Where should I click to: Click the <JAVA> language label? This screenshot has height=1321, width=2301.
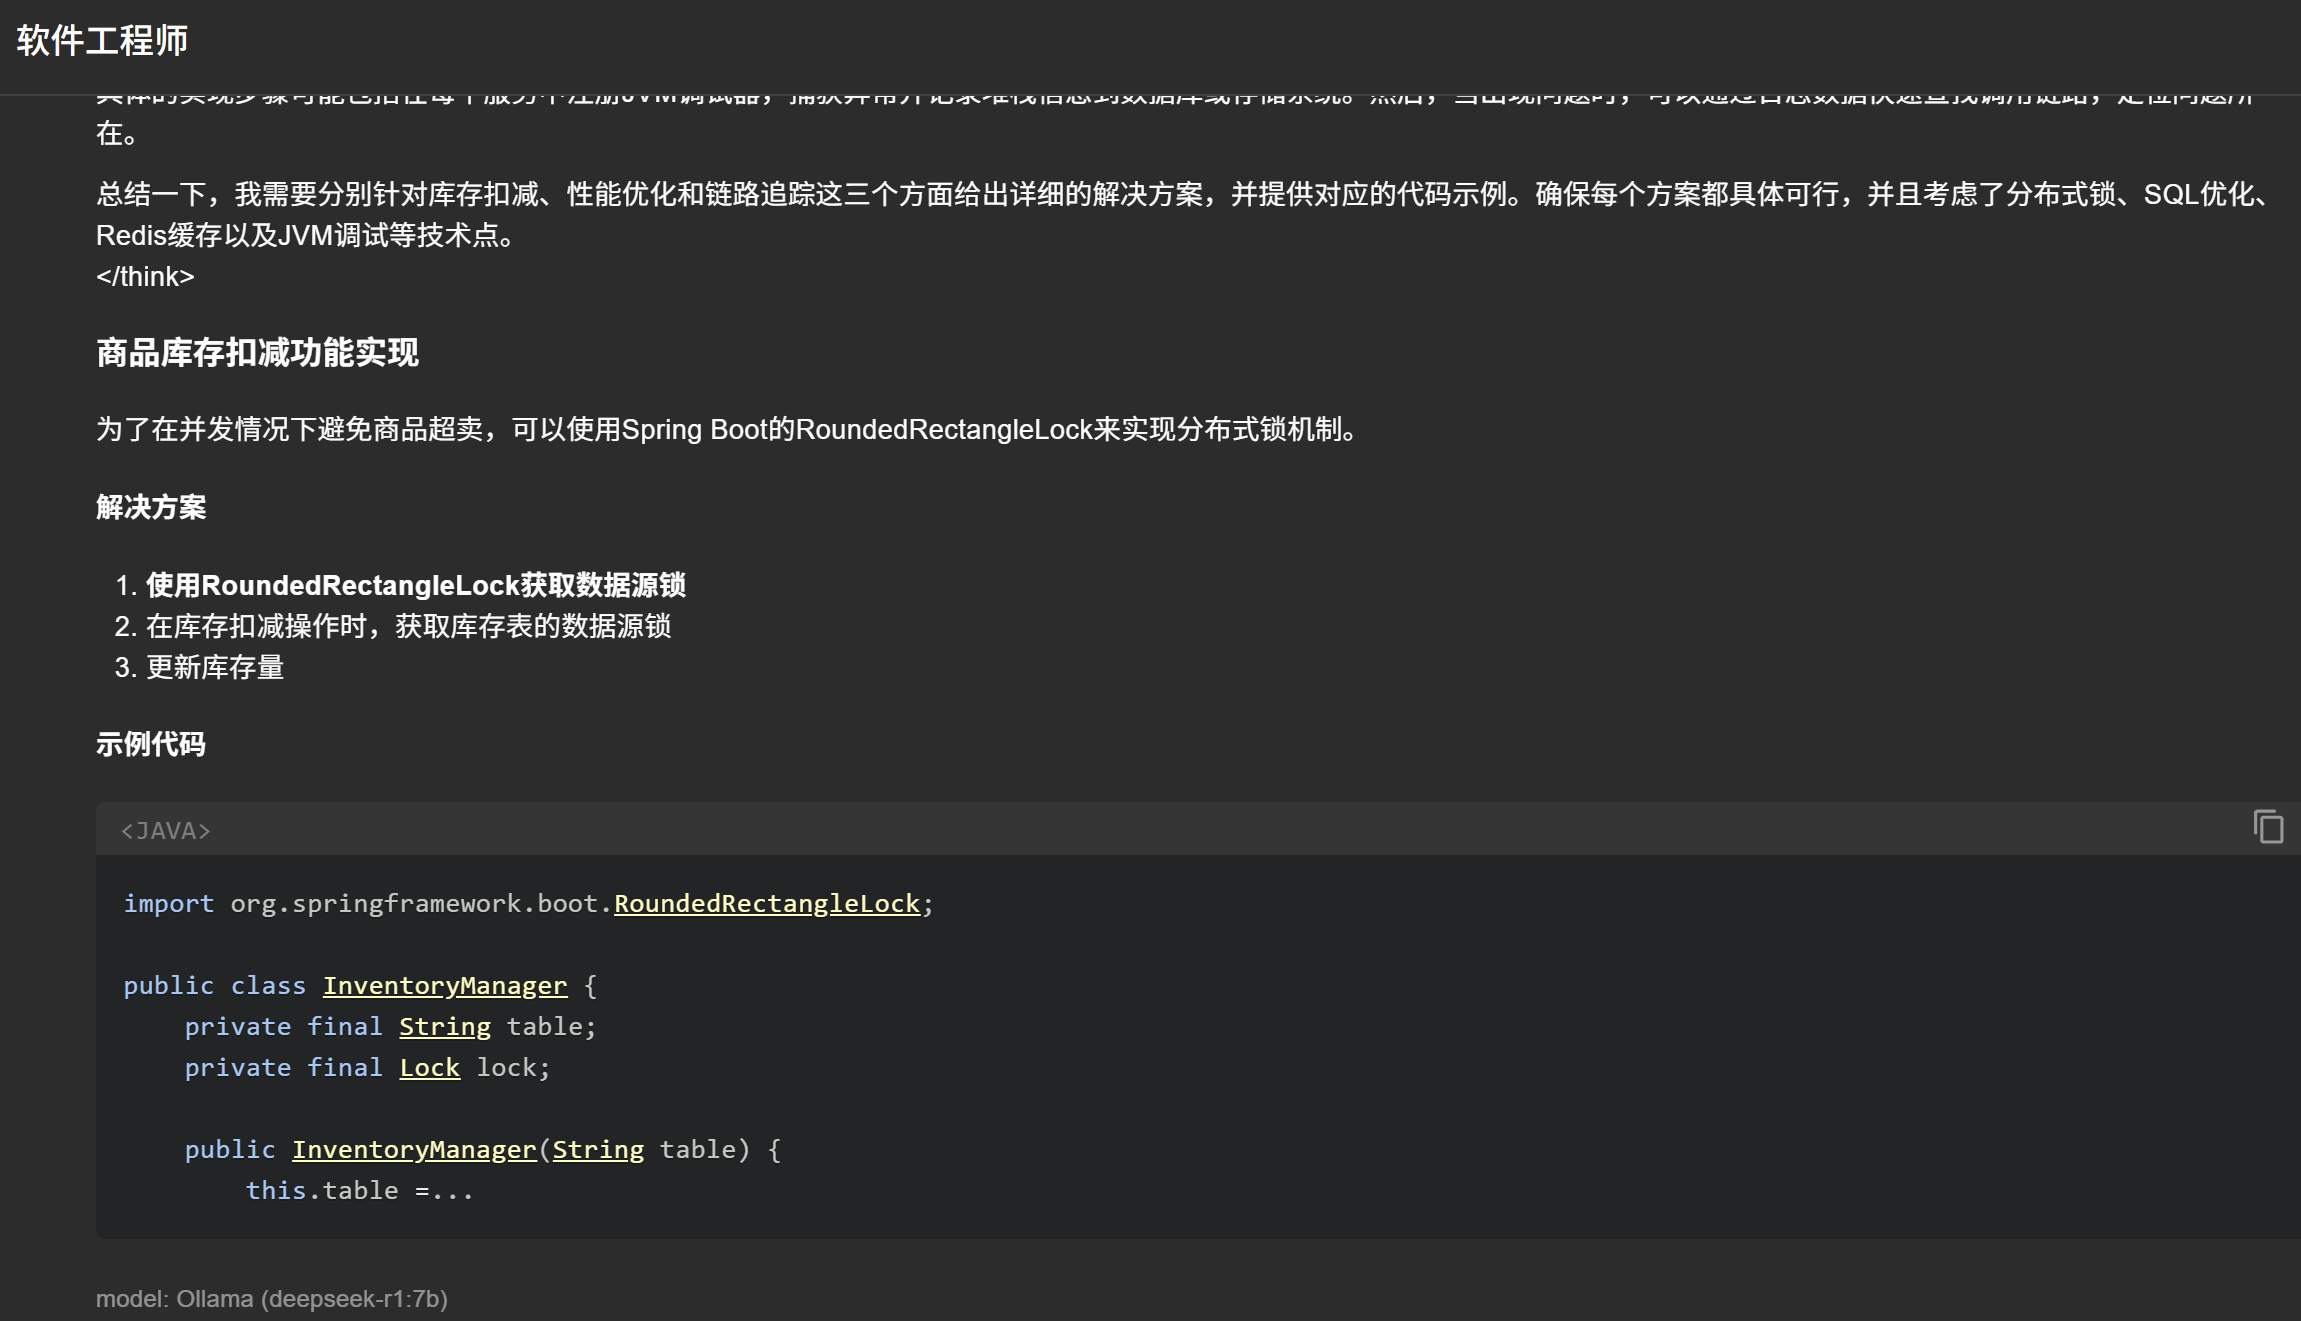tap(166, 831)
